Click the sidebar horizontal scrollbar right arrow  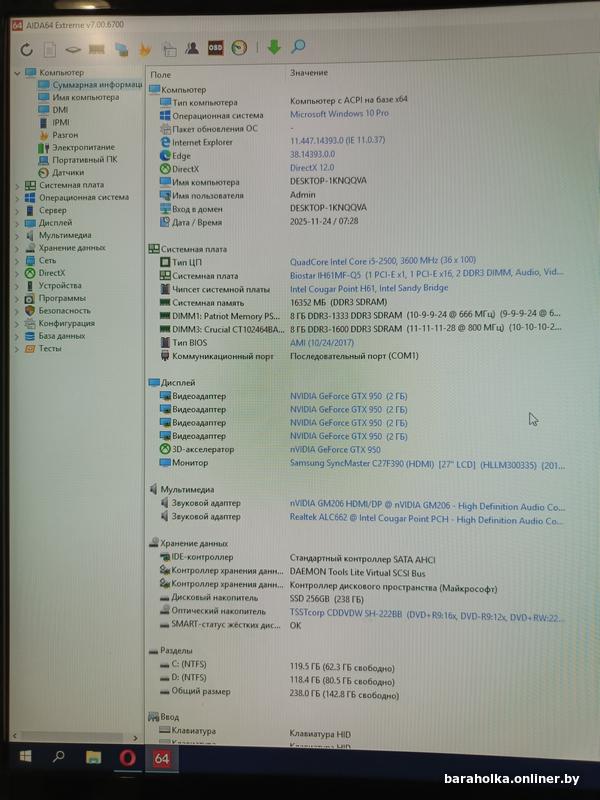click(x=135, y=738)
